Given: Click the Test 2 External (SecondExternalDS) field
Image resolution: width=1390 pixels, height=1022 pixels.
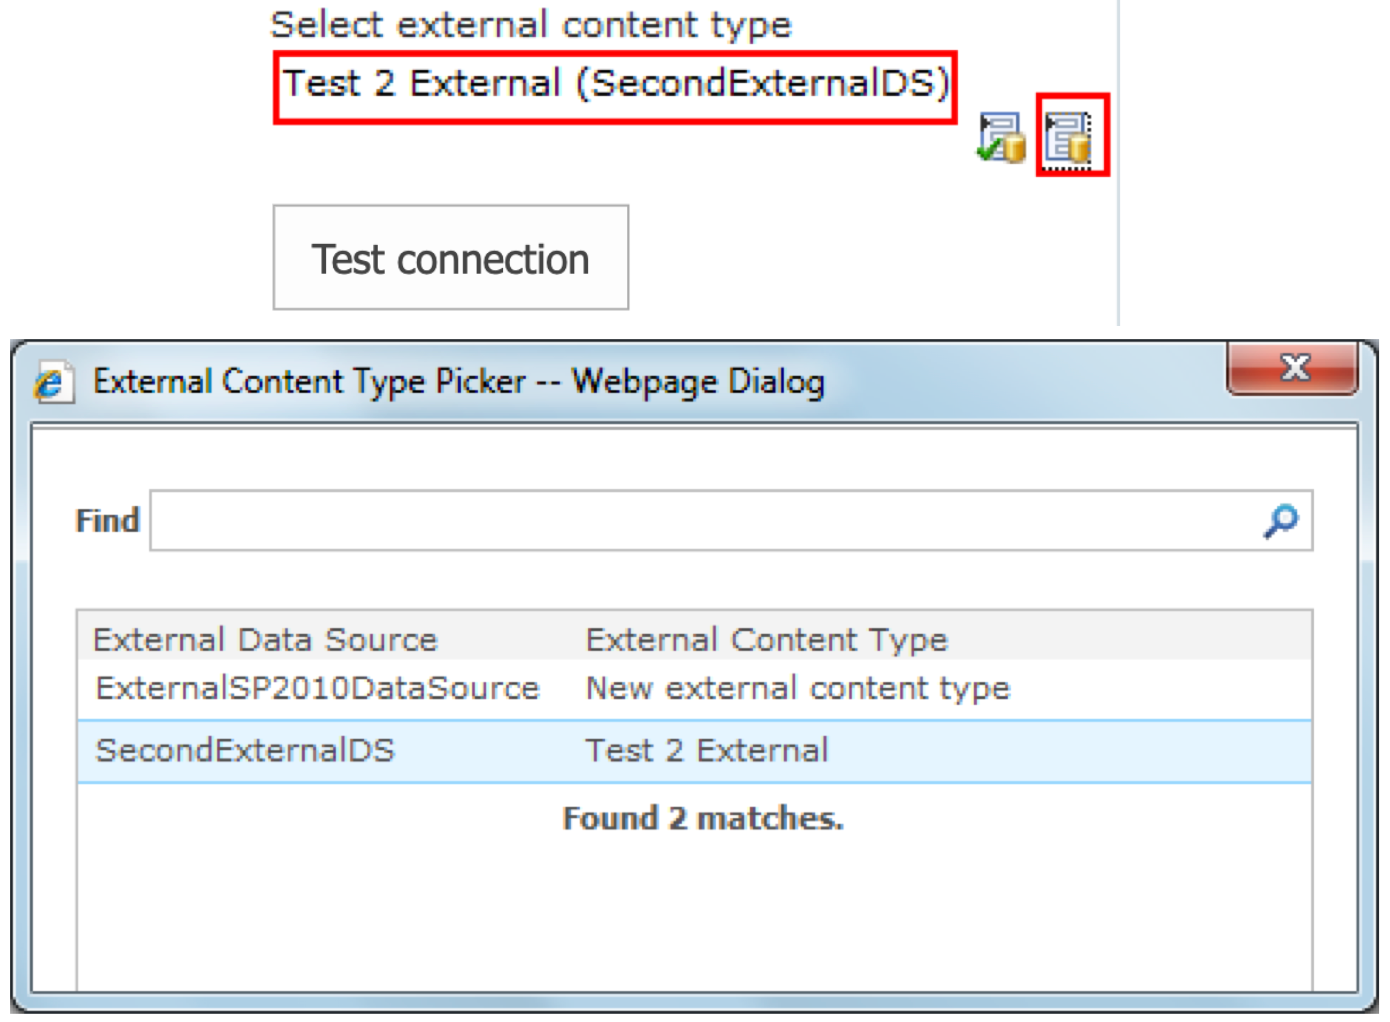Looking at the screenshot, I should click(614, 84).
